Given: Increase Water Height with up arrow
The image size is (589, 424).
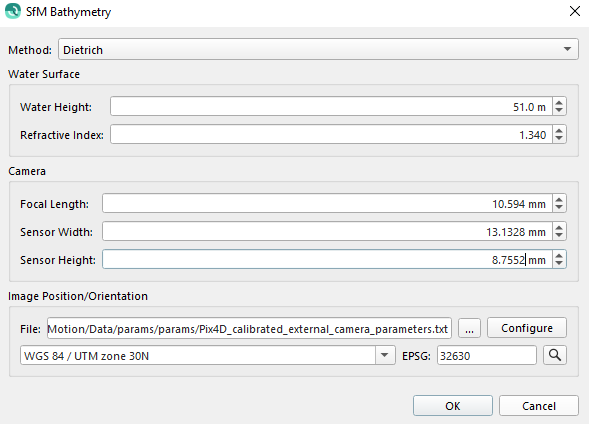Looking at the screenshot, I should [559, 103].
